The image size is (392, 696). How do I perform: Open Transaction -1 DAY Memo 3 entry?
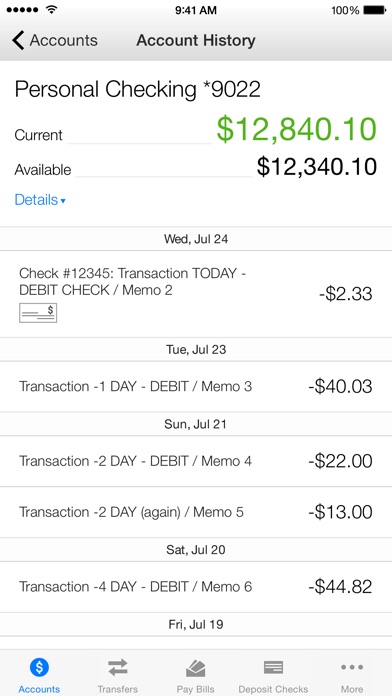pos(196,386)
